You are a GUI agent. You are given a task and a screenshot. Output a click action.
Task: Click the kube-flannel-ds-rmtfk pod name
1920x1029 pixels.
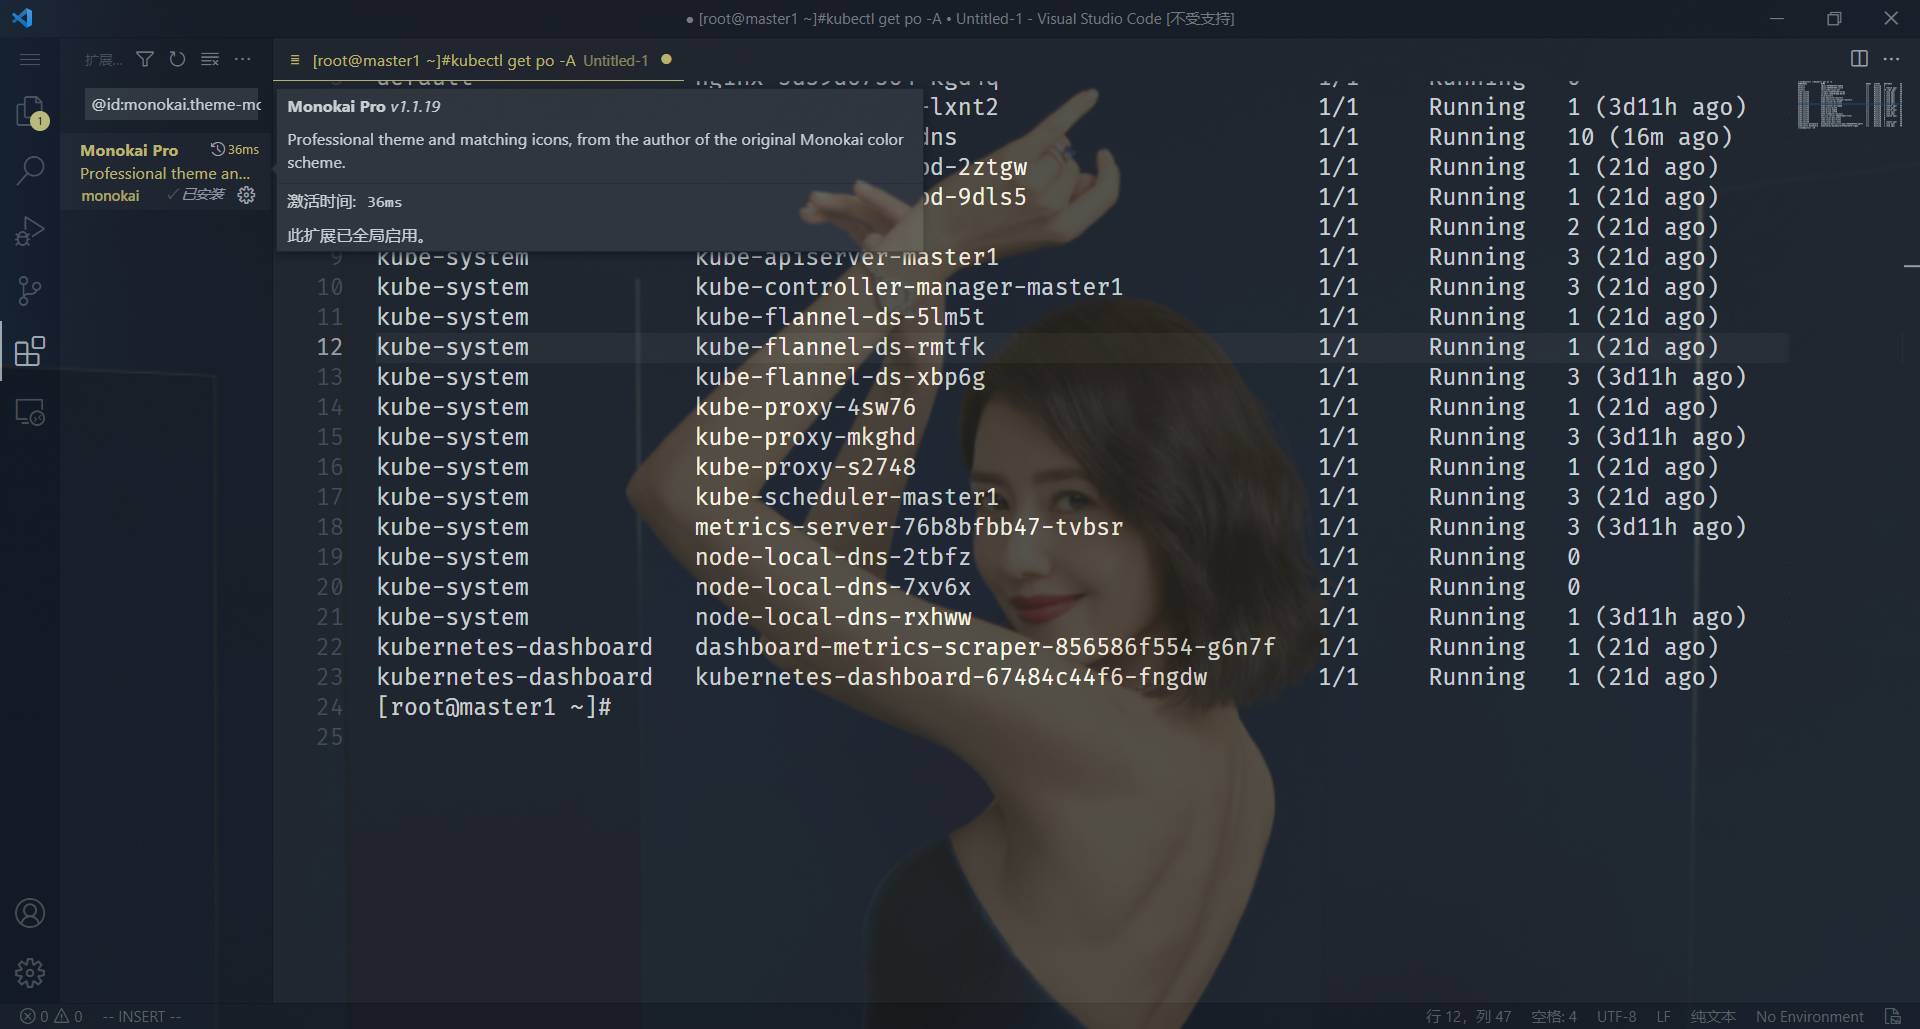(840, 347)
